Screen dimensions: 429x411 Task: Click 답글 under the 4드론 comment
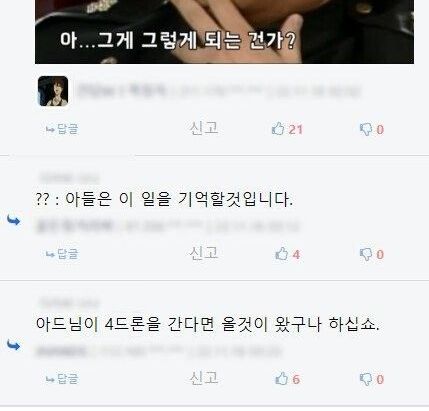tap(62, 379)
